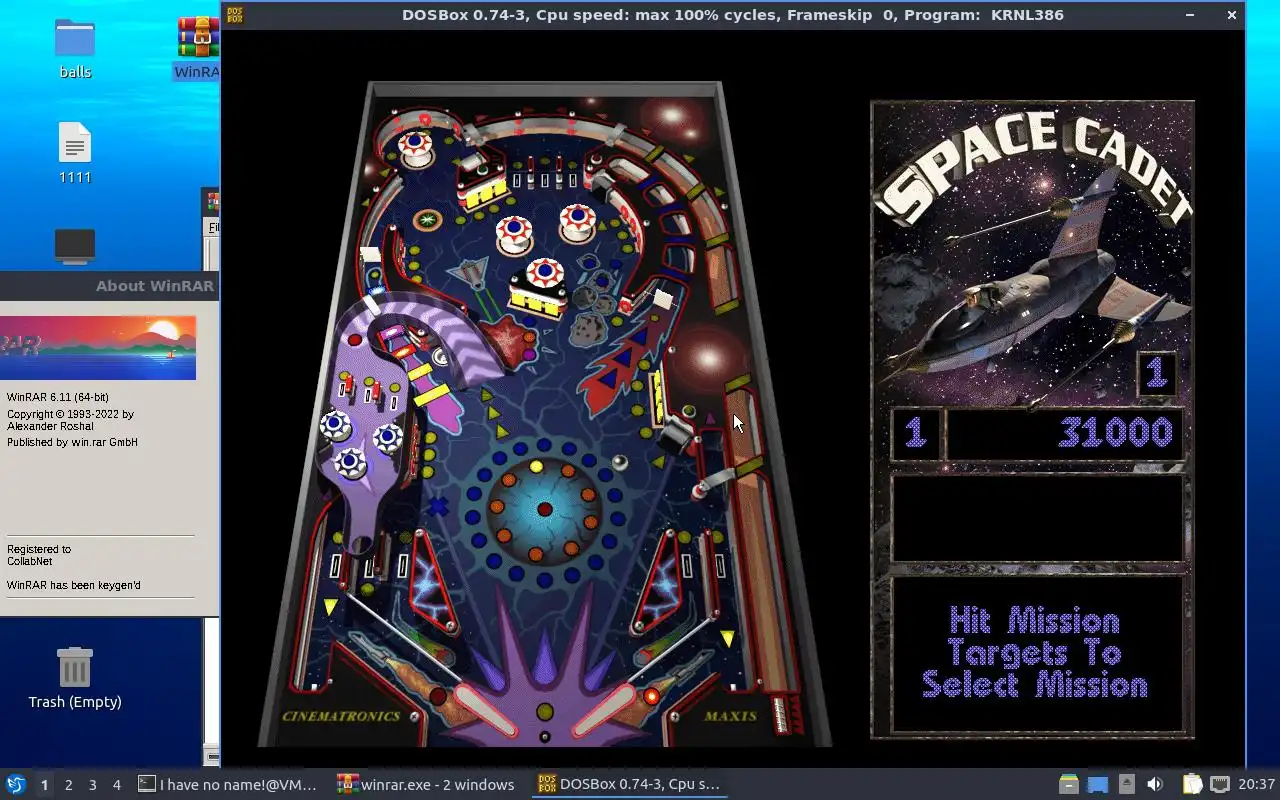The image size is (1280, 800).
Task: Click the bumper beside the top-left red lane
Action: (x=415, y=148)
